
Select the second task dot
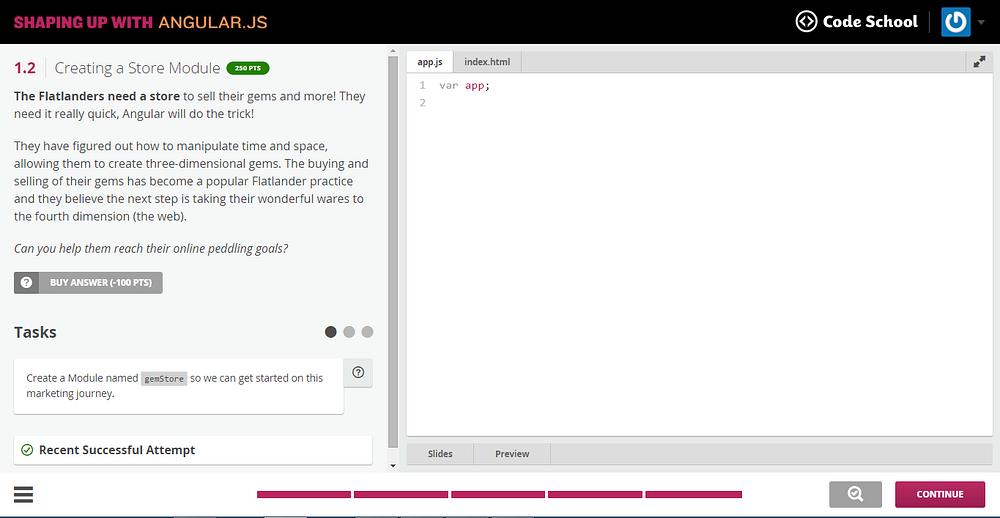click(x=349, y=332)
